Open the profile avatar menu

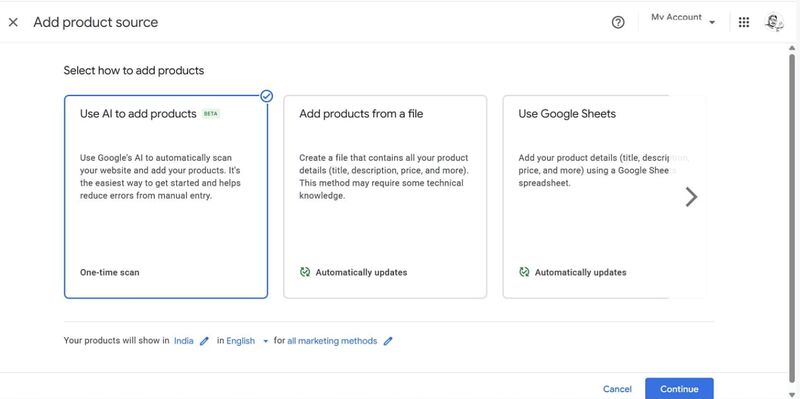pyautogui.click(x=774, y=22)
